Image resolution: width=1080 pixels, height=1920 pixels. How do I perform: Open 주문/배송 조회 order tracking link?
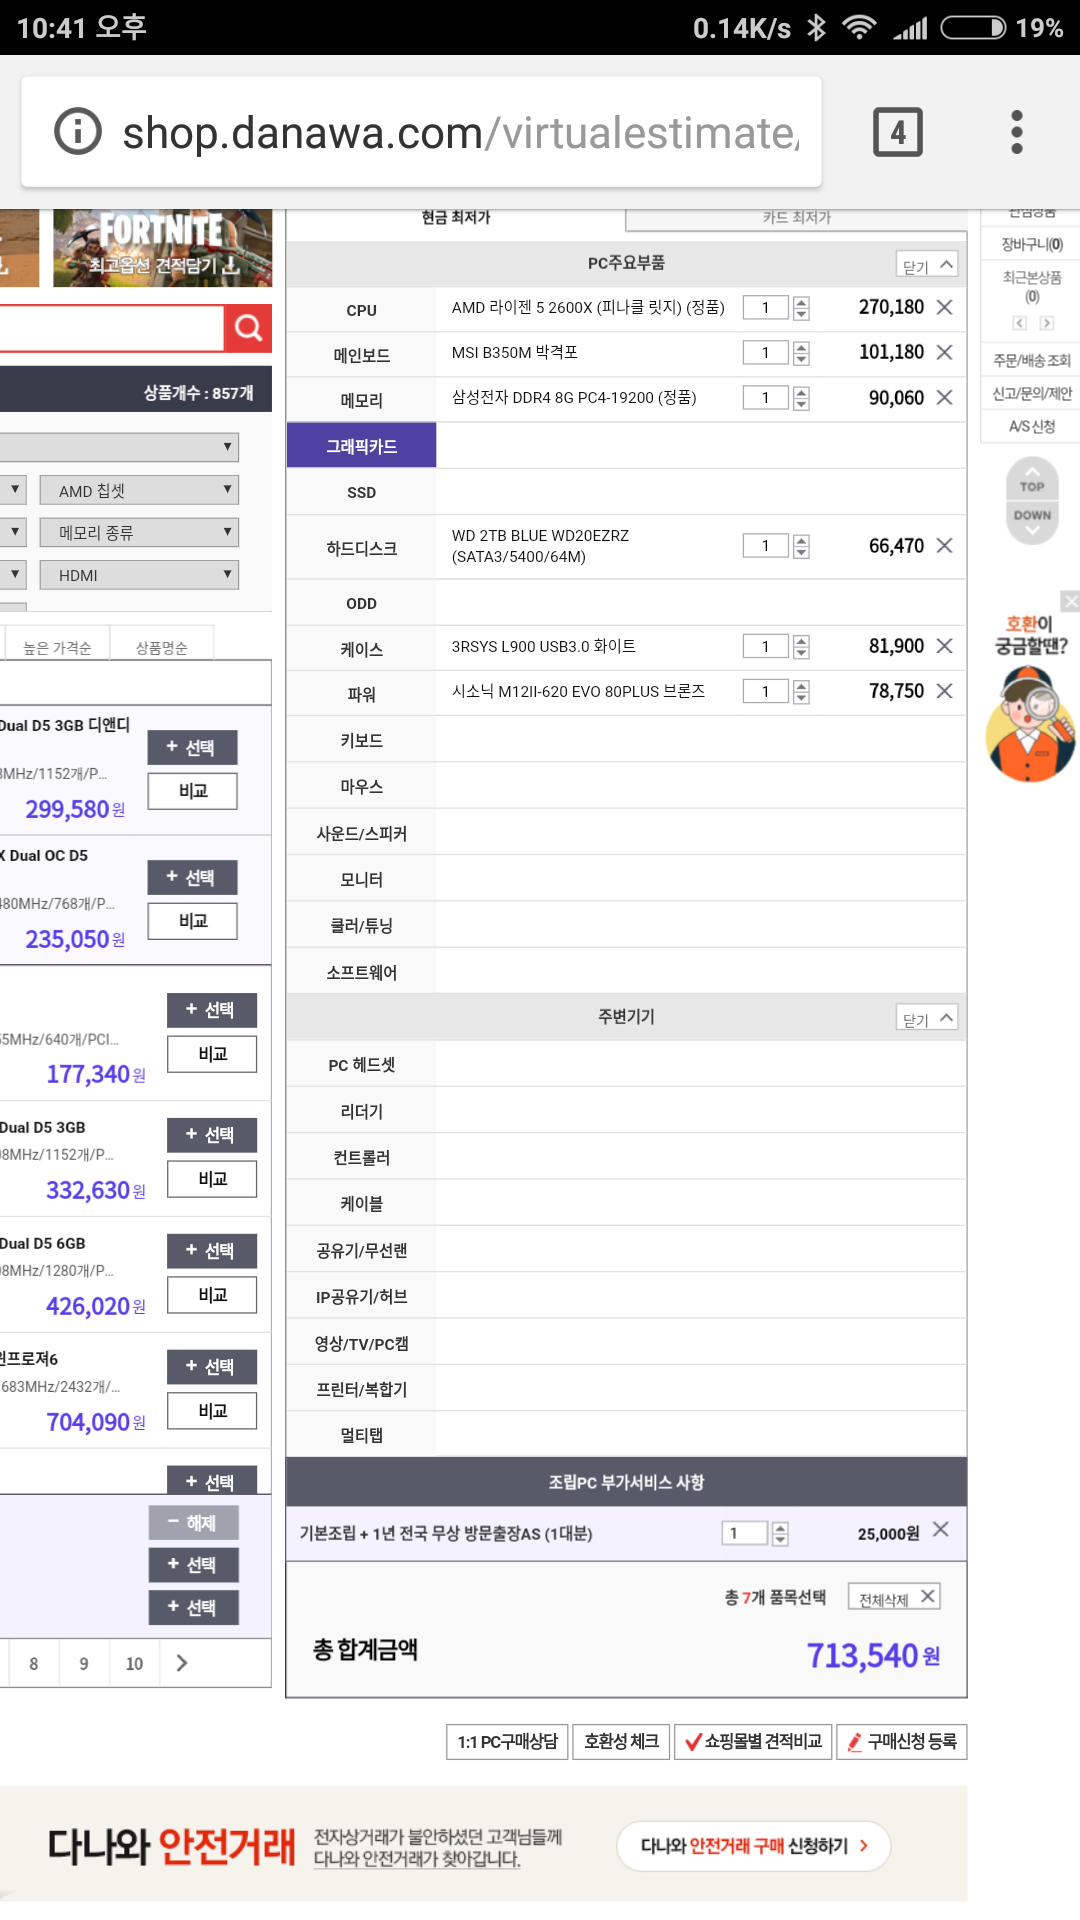(1031, 360)
